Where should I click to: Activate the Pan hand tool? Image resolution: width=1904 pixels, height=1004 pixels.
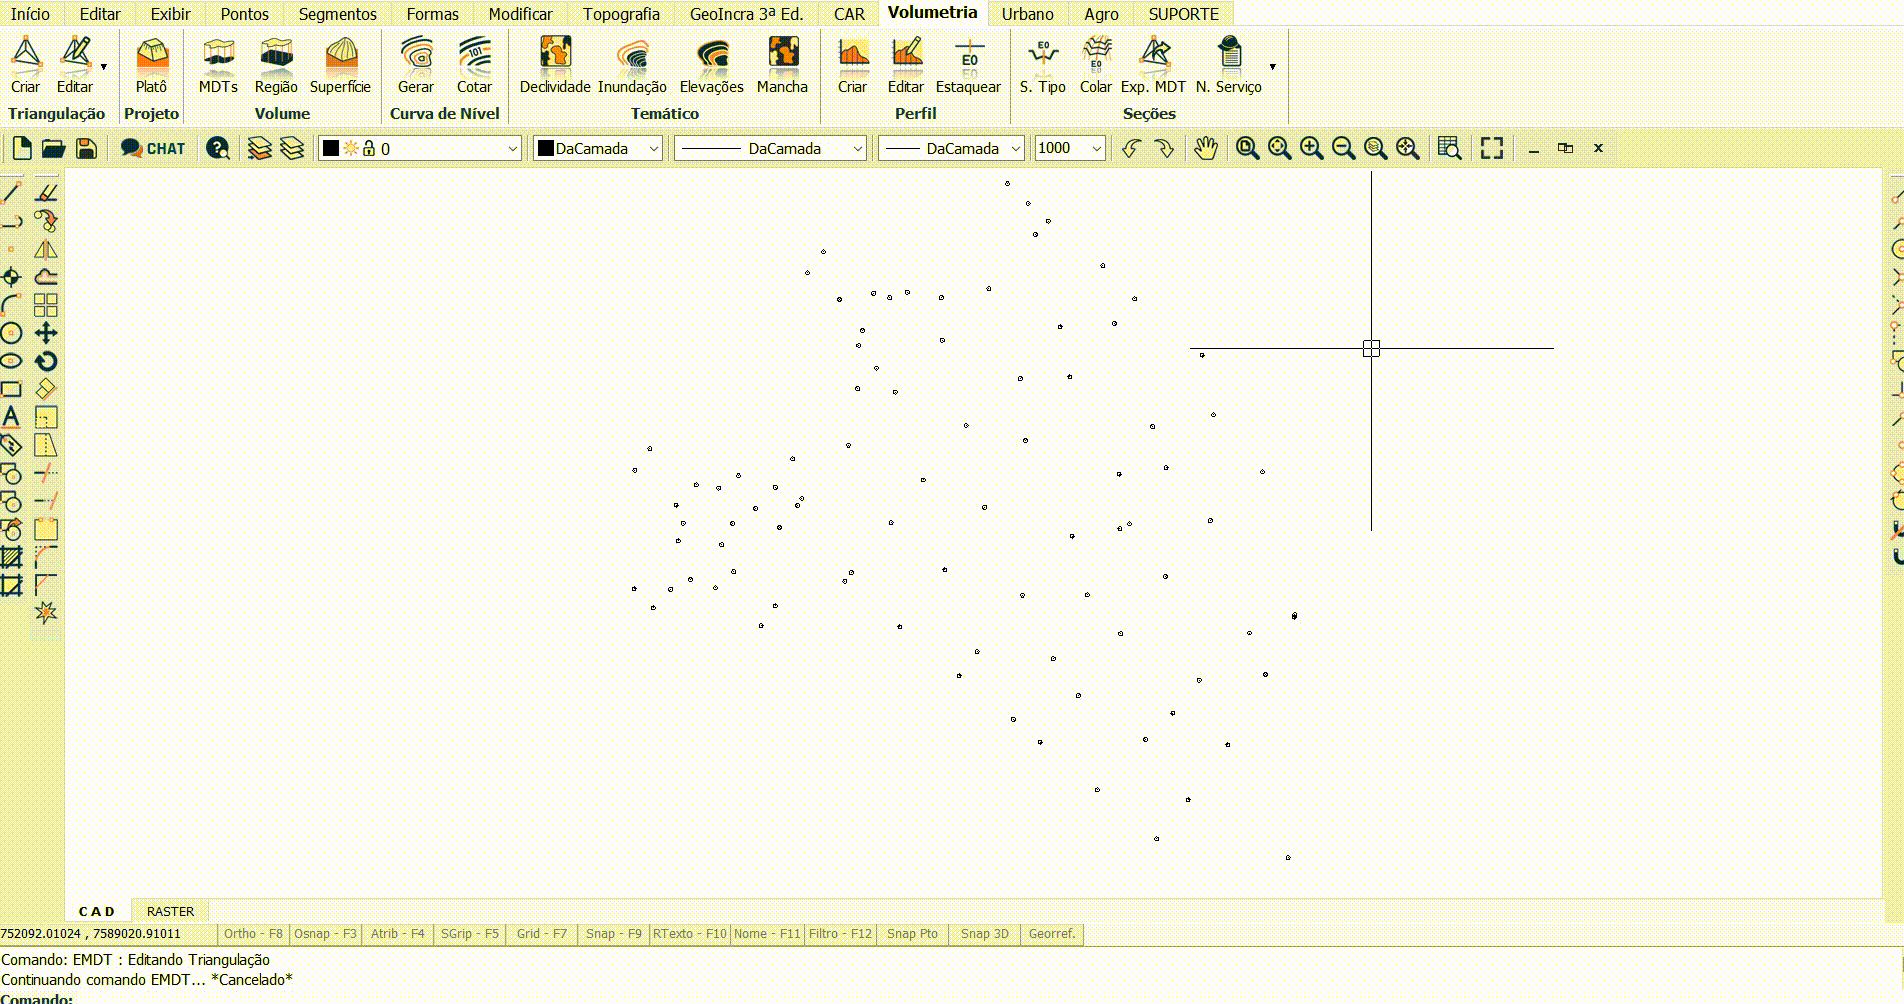1205,148
